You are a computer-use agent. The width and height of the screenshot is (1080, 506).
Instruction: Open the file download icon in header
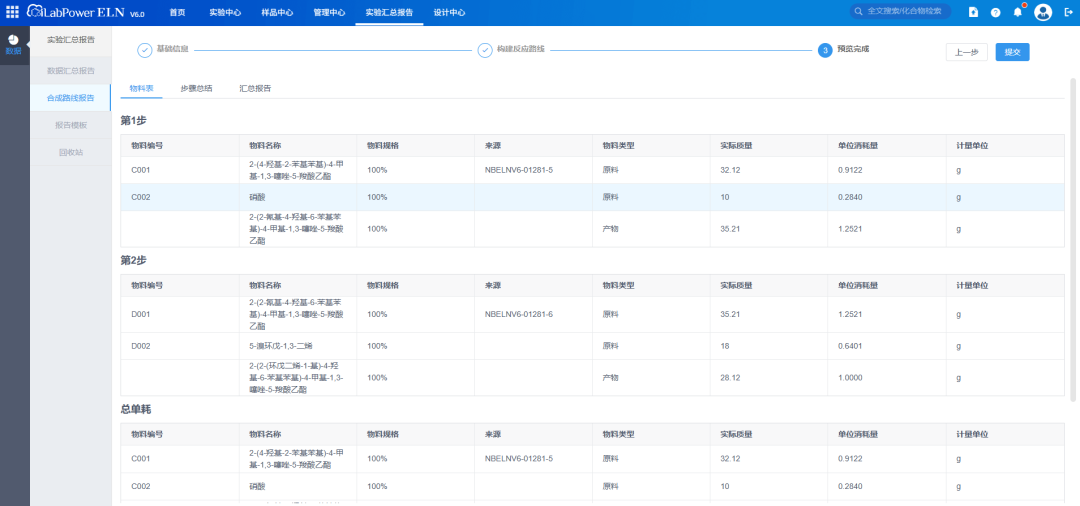pyautogui.click(x=973, y=12)
